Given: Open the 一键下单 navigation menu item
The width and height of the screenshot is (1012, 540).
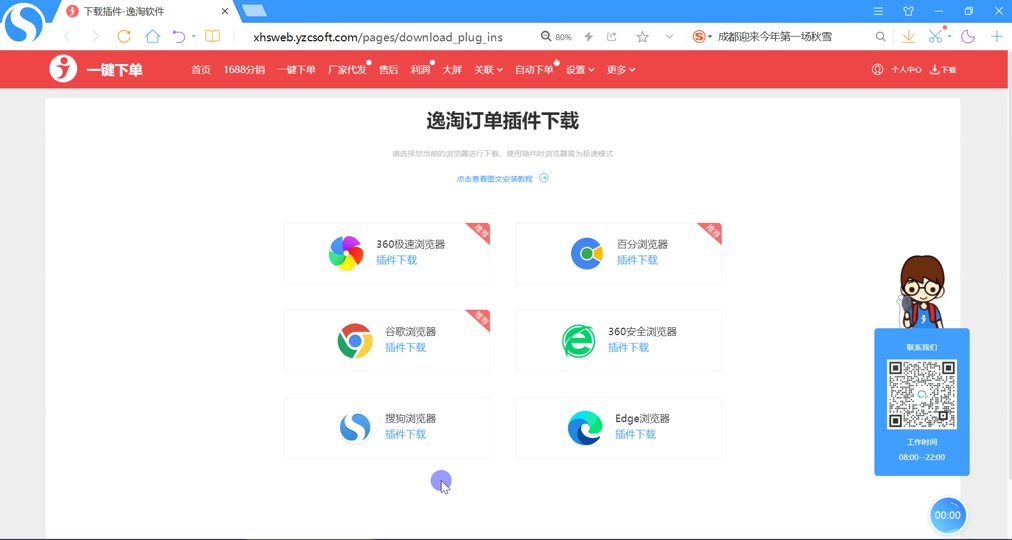Looking at the screenshot, I should [296, 70].
